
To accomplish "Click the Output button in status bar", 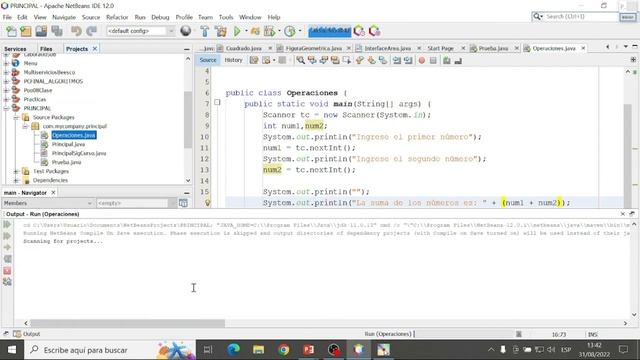I will coord(27,334).
